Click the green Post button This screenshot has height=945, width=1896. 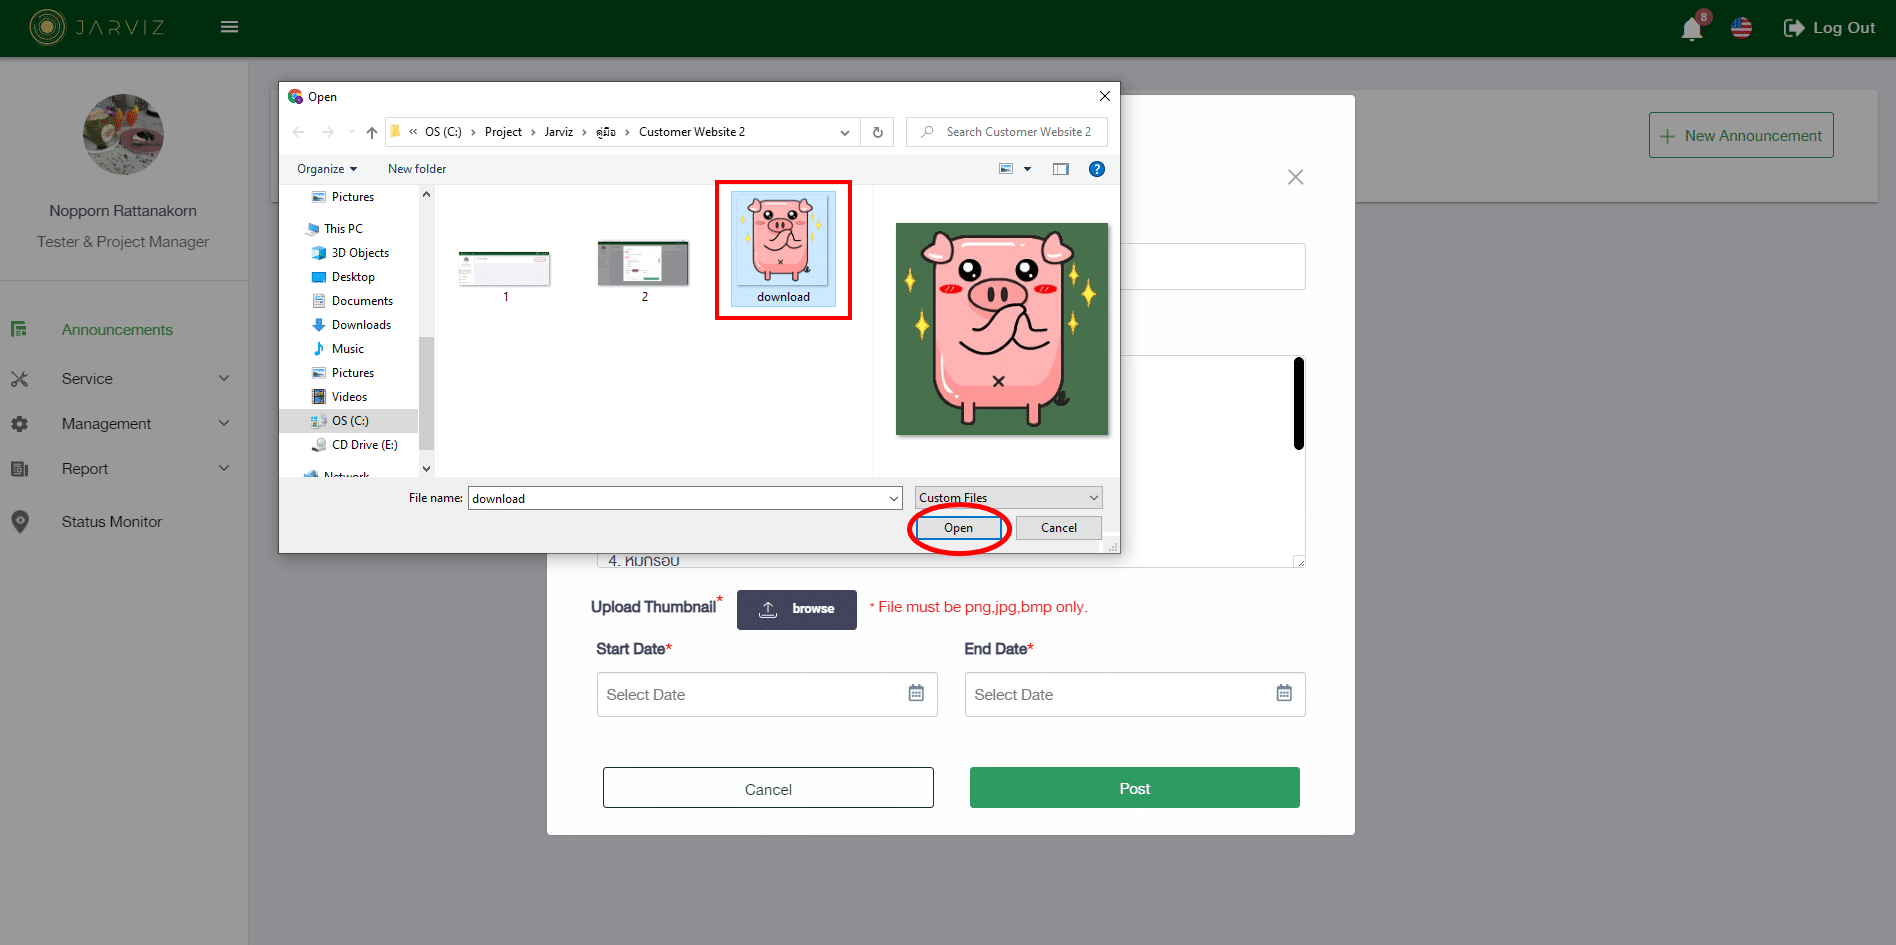[x=1134, y=788]
